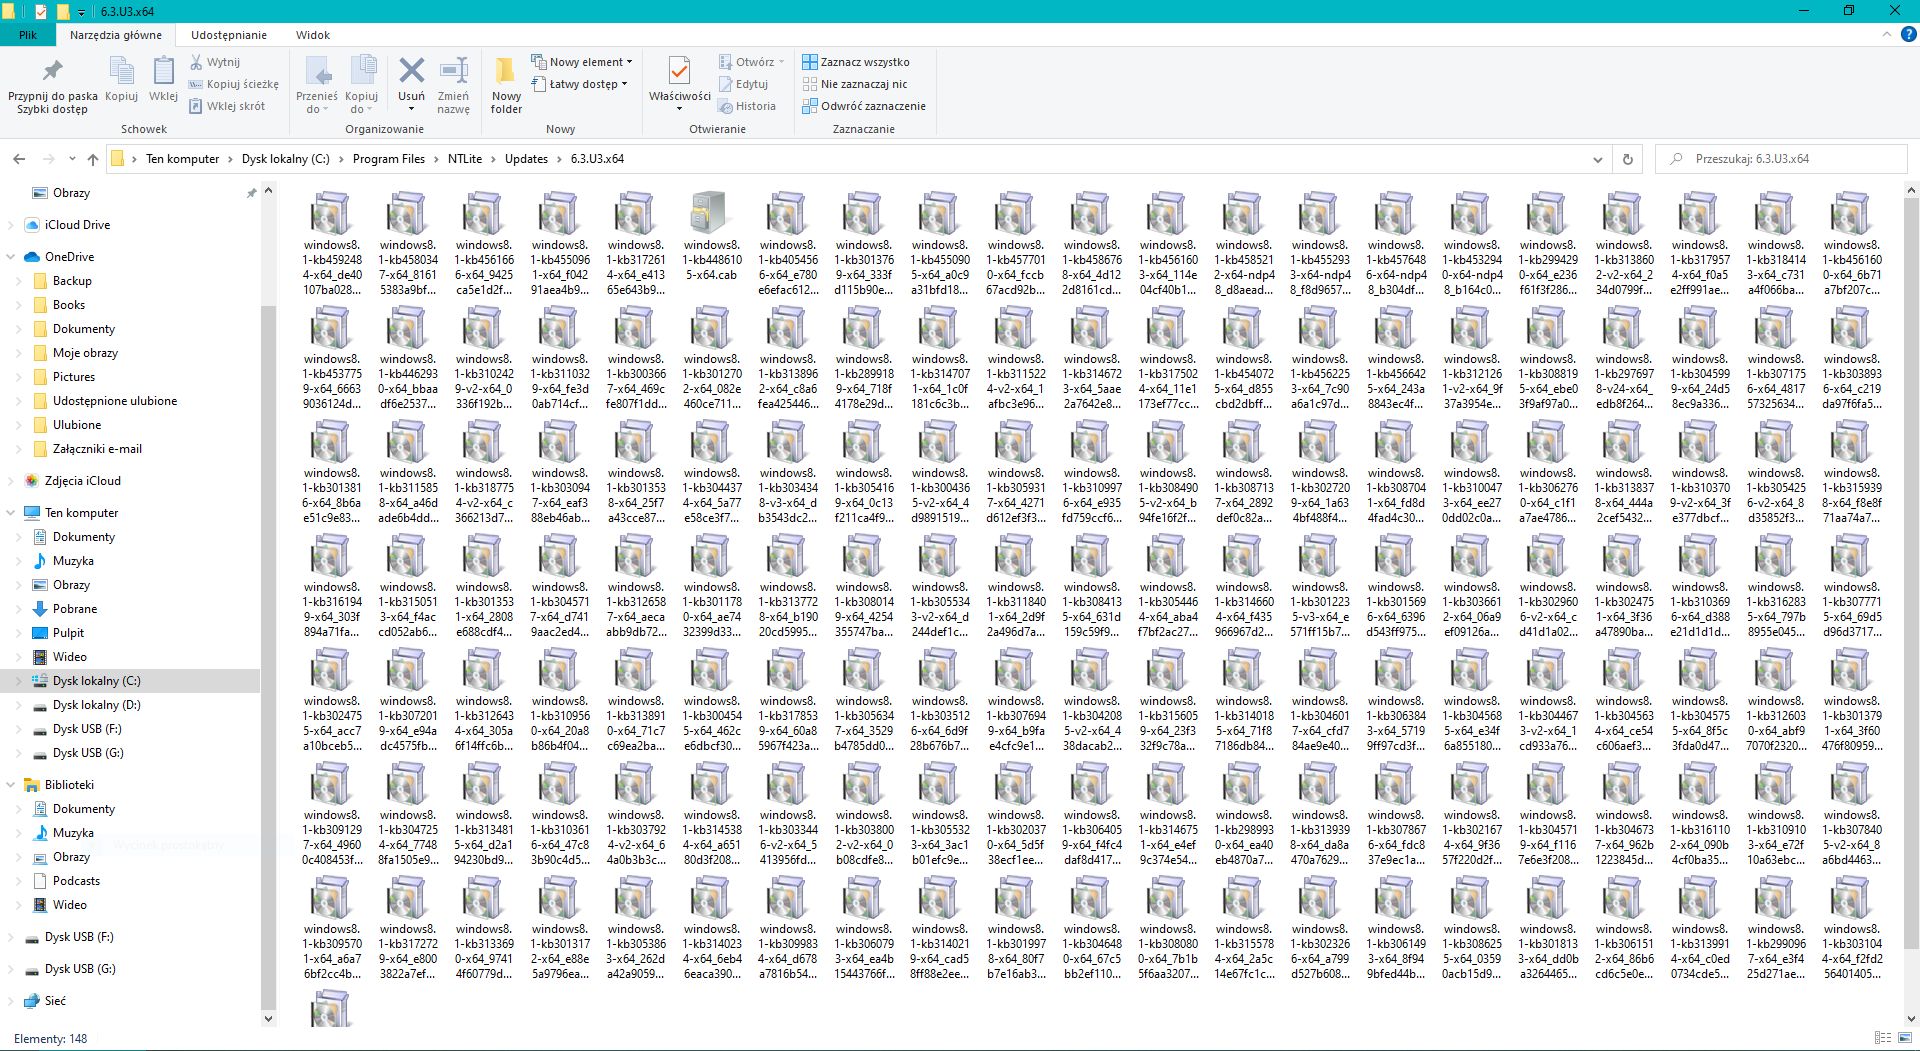
Task: Switch to the Udostępnianie tab
Action: click(x=229, y=34)
